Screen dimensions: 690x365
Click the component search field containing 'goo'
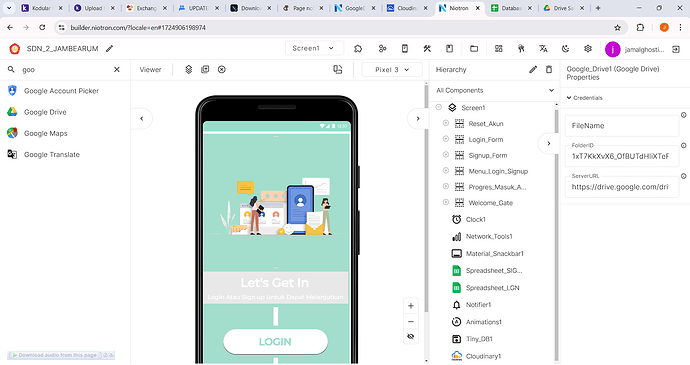pos(66,70)
